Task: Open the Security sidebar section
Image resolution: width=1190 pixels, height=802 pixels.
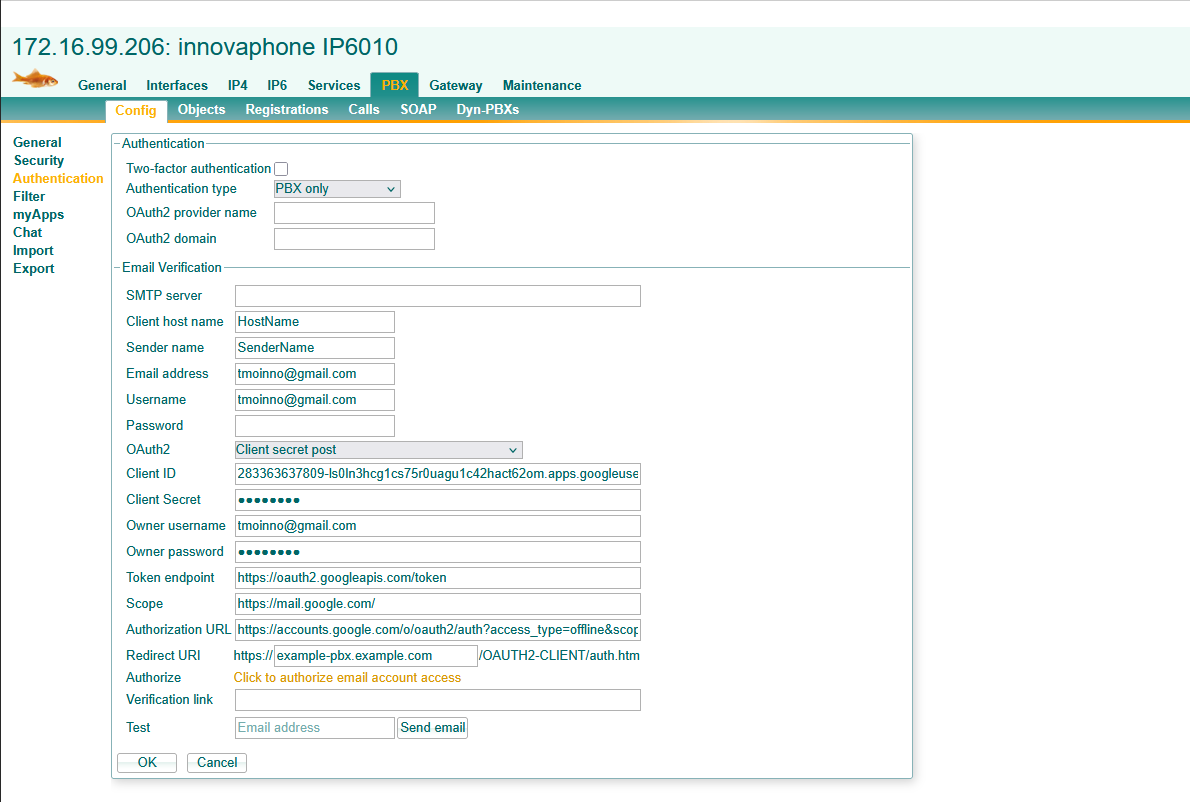Action: point(39,161)
